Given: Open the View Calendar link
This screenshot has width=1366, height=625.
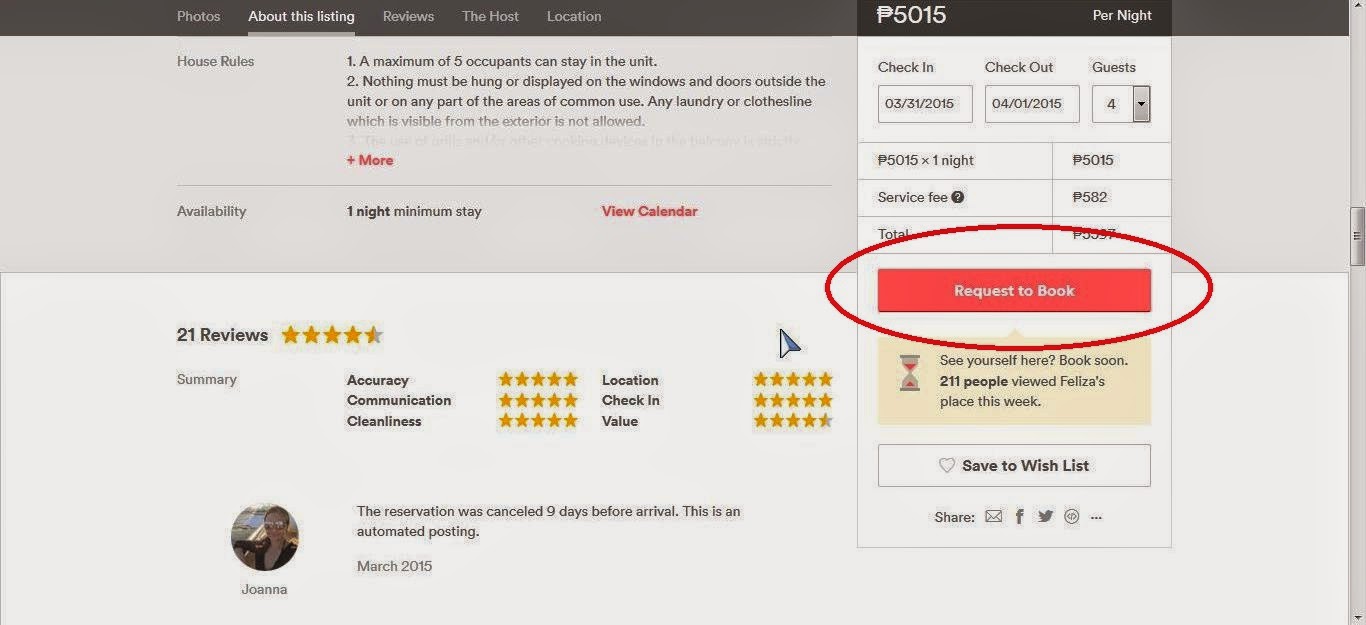Looking at the screenshot, I should click(x=649, y=211).
